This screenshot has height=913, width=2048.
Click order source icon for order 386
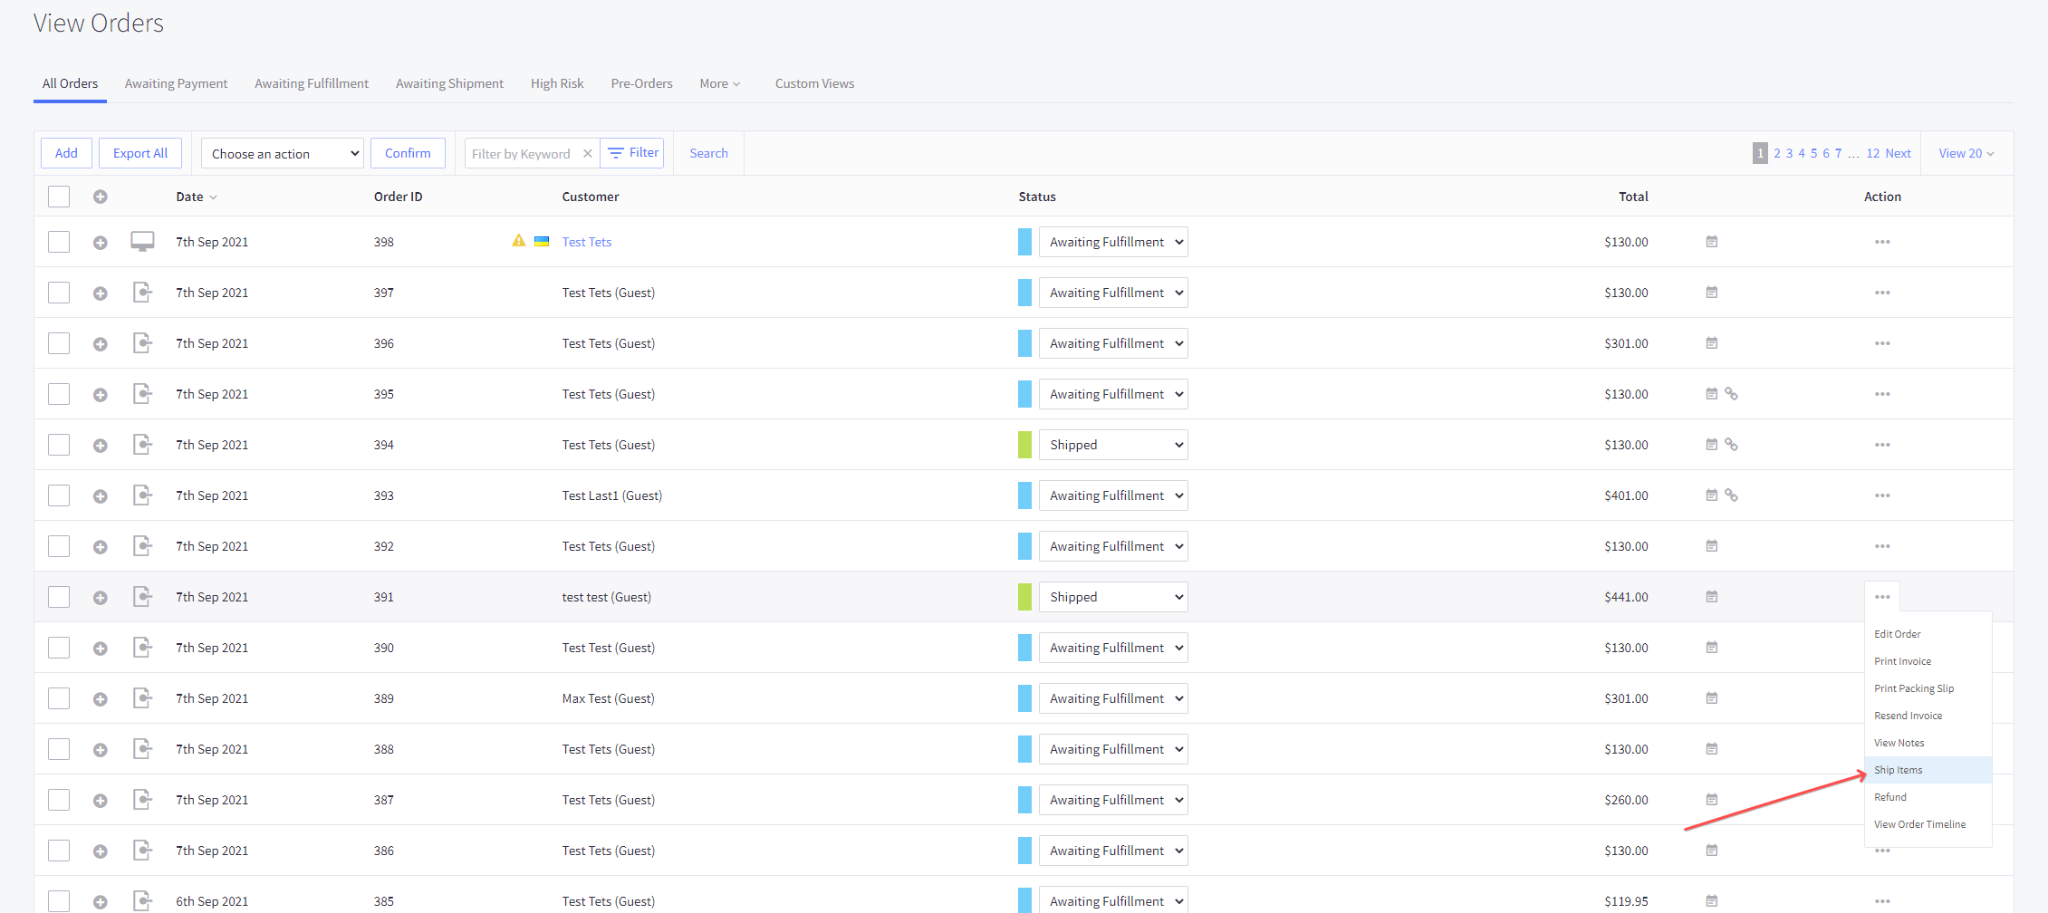(142, 850)
